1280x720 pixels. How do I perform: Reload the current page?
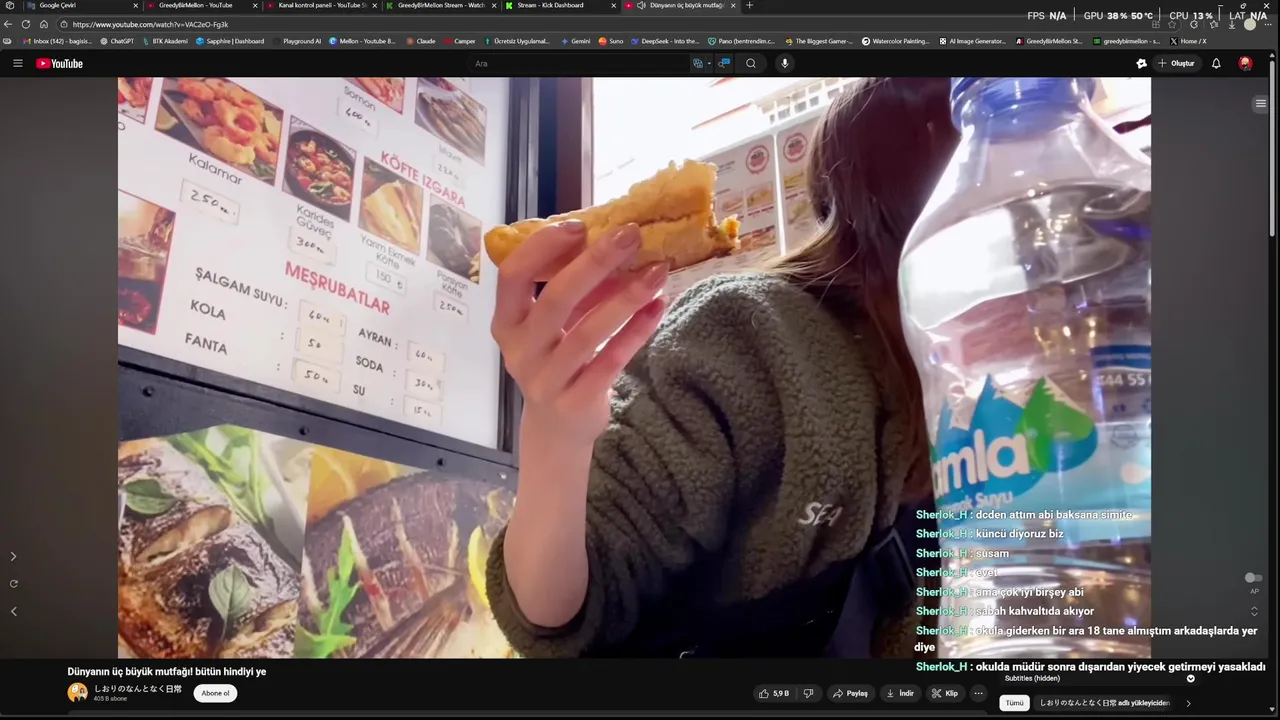click(x=26, y=24)
